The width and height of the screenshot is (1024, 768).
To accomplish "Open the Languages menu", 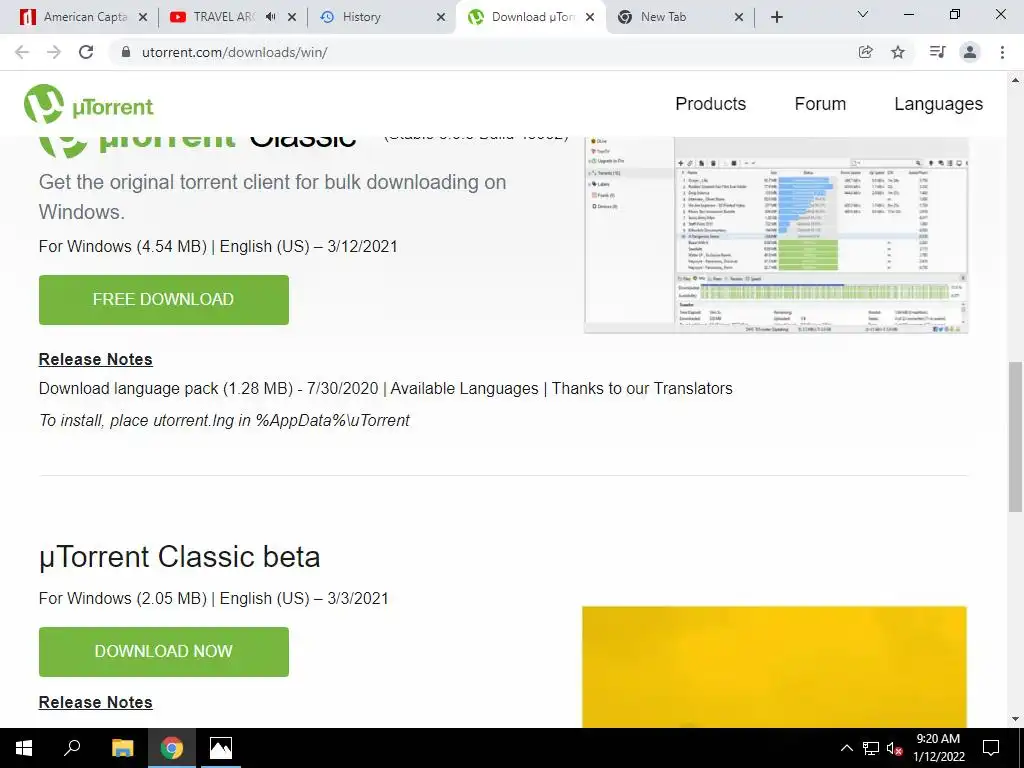I will 938,104.
